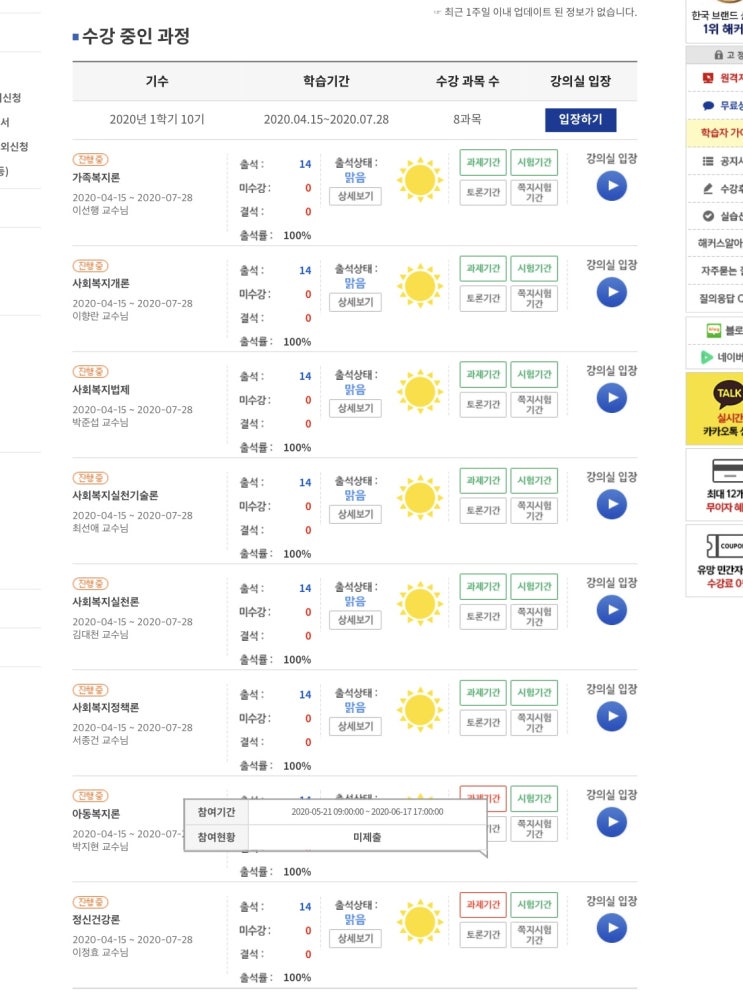
Task: Click the KakaoTalk TALK banner icon
Action: point(726,394)
